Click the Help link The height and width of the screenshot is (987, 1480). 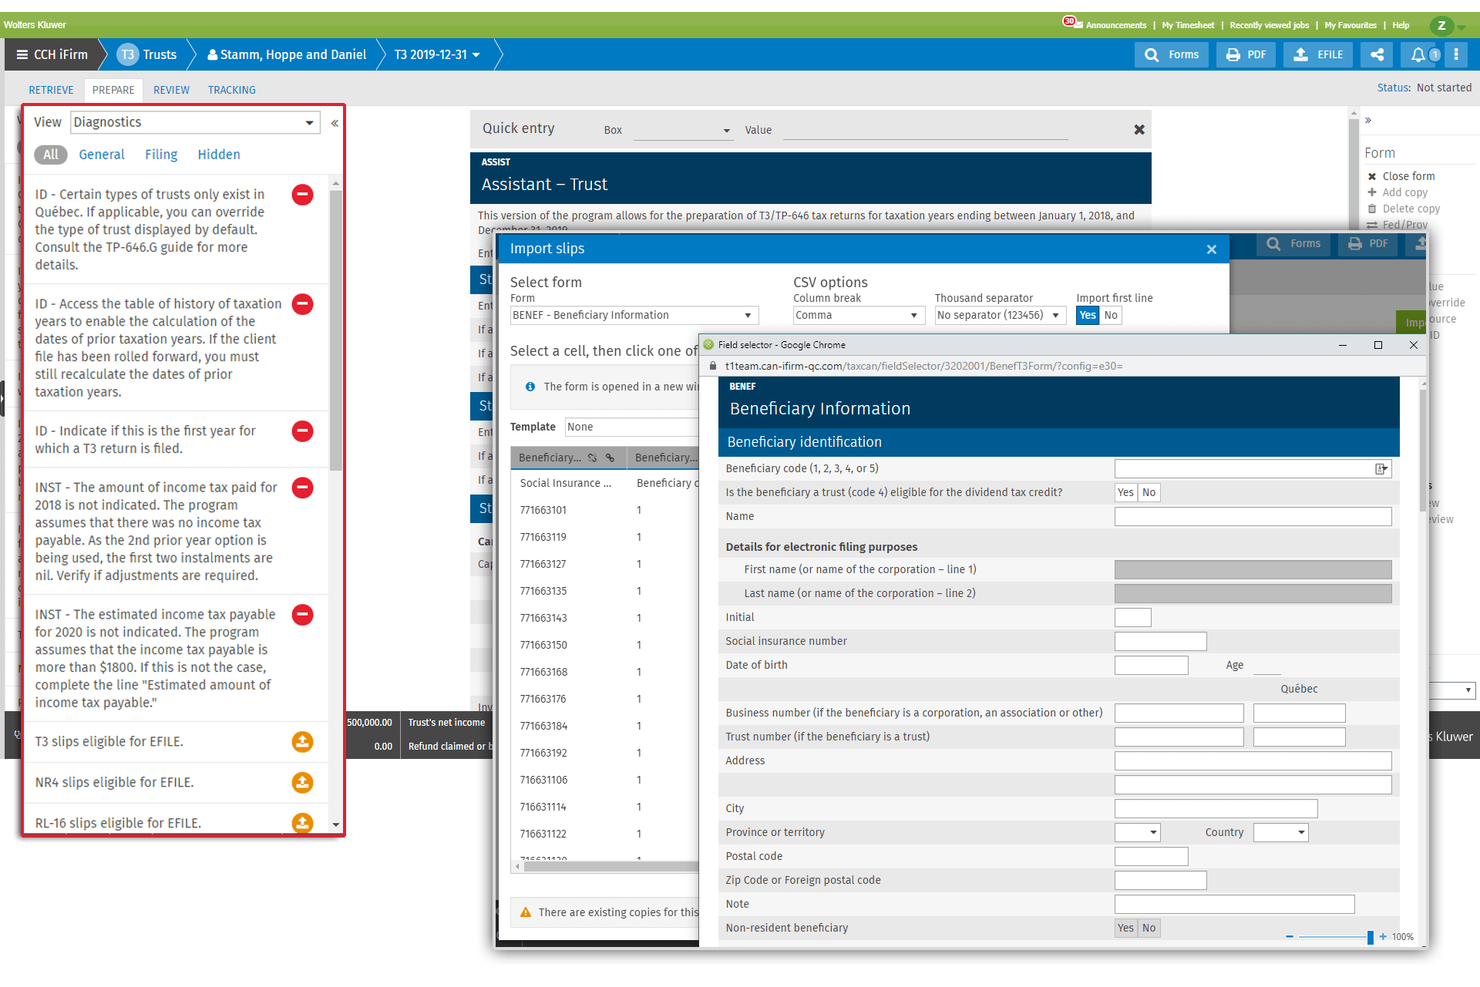[1401, 25]
